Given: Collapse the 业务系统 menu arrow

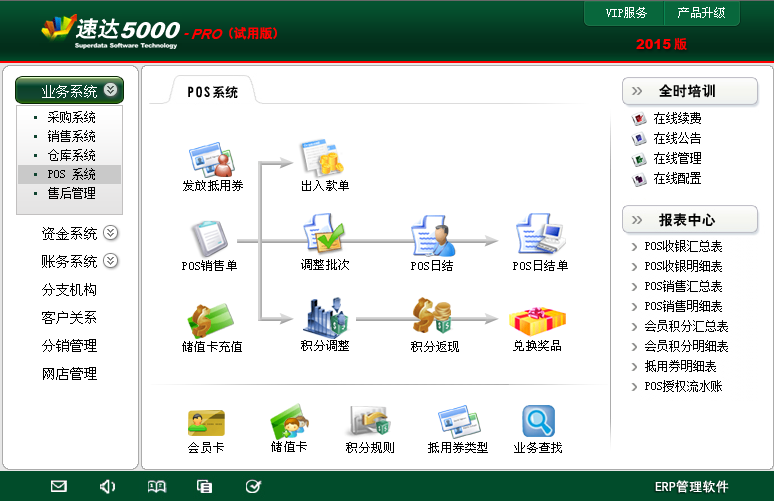Looking at the screenshot, I should pyautogui.click(x=111, y=89).
